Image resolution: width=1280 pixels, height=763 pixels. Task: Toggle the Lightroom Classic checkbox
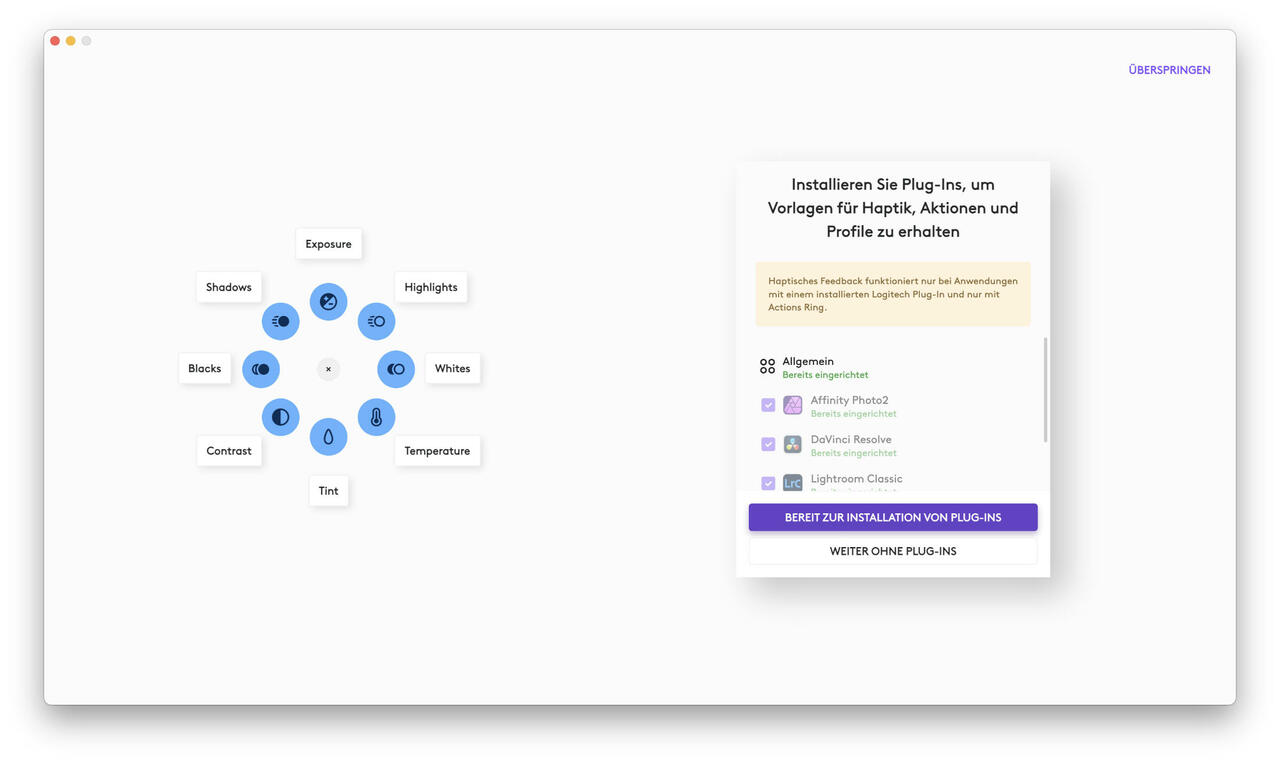[x=768, y=483]
